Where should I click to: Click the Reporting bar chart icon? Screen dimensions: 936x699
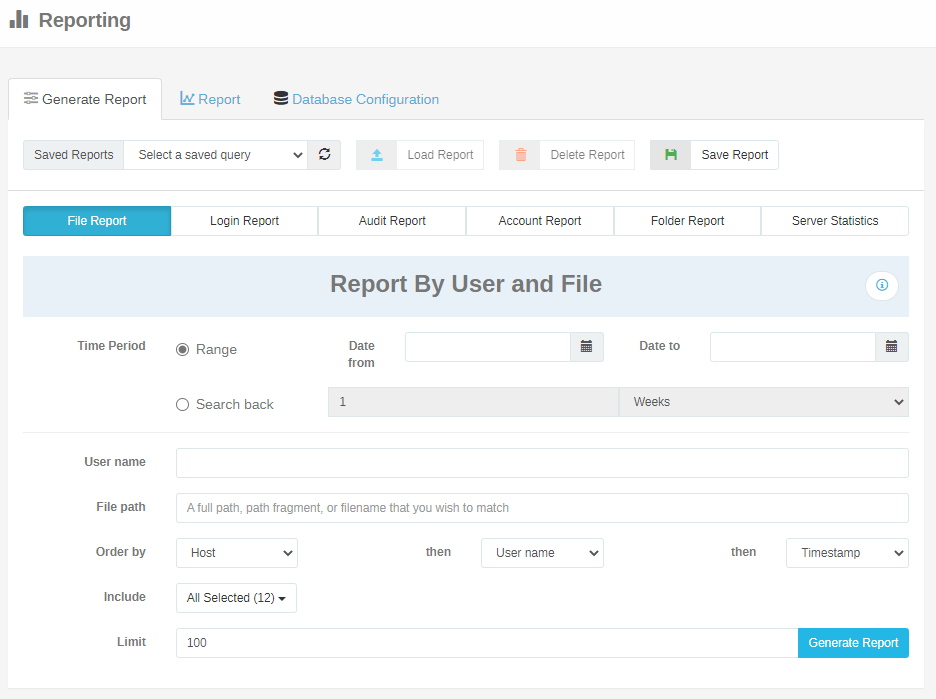[19, 19]
